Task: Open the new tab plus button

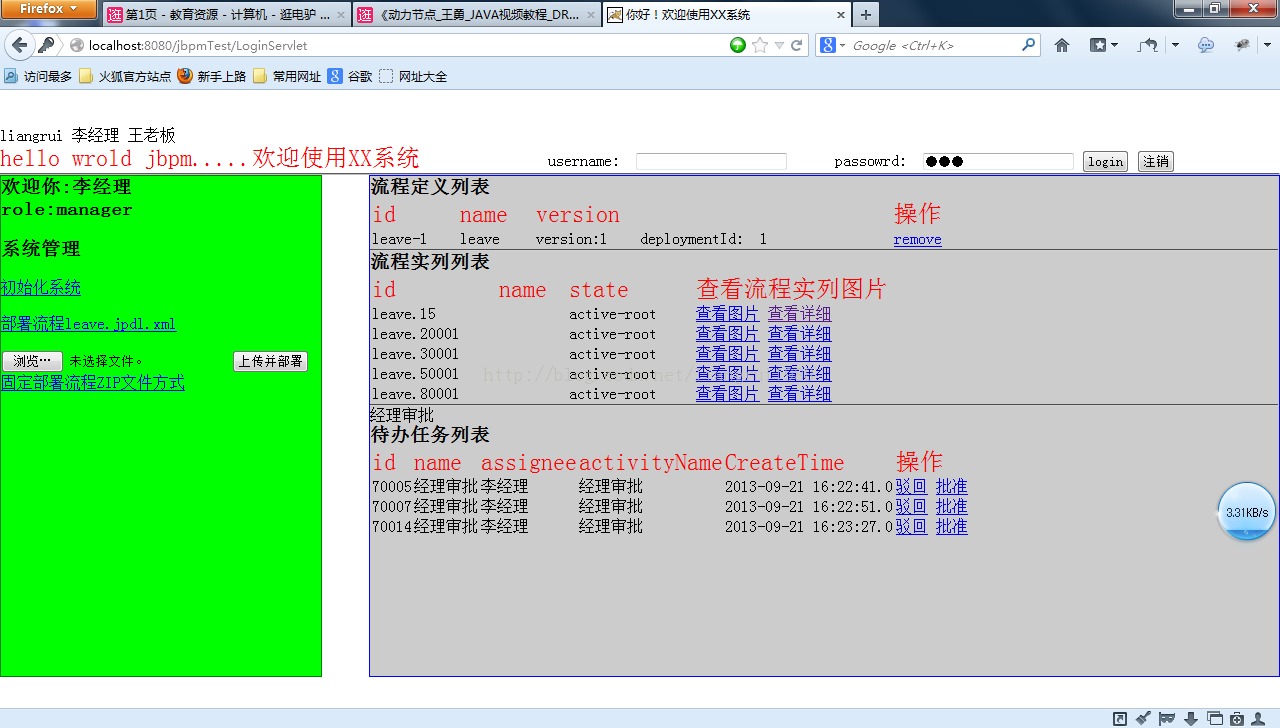Action: [x=865, y=14]
